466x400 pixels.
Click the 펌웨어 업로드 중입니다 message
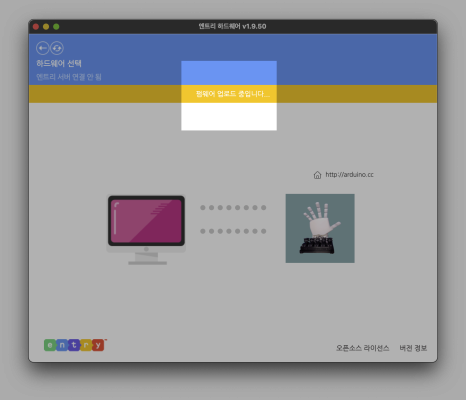click(233, 94)
